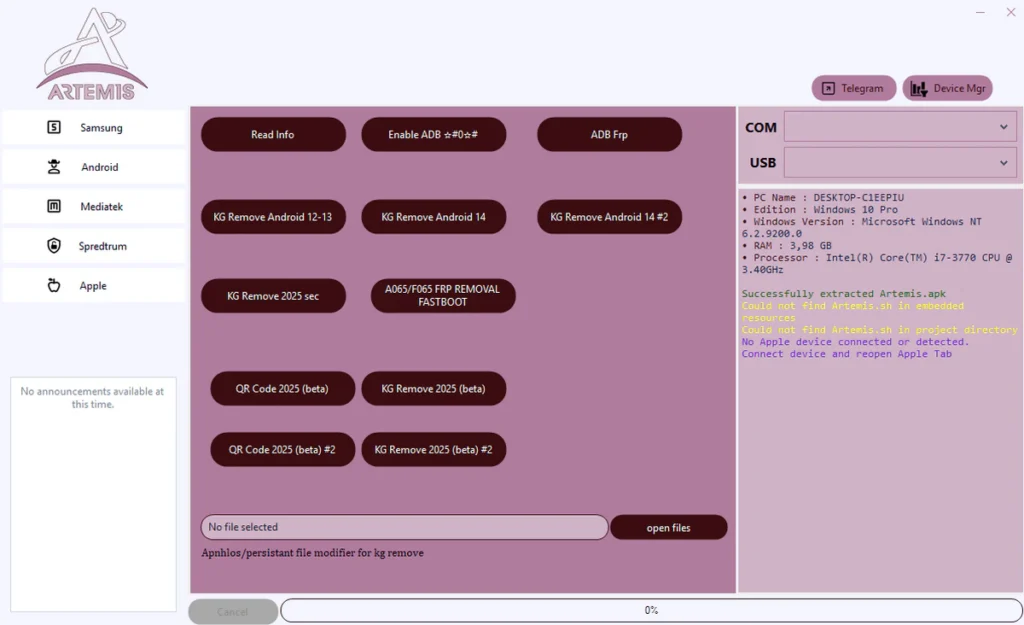This screenshot has height=625, width=1024.
Task: Minimize the Artemis window
Action: [x=980, y=12]
